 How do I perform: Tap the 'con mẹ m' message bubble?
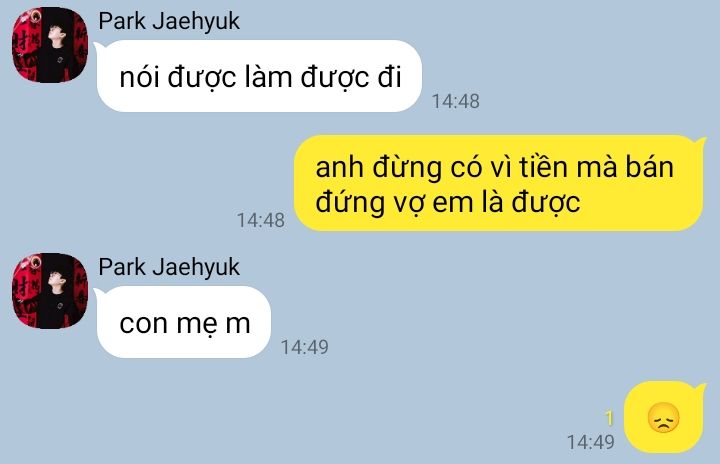point(183,322)
